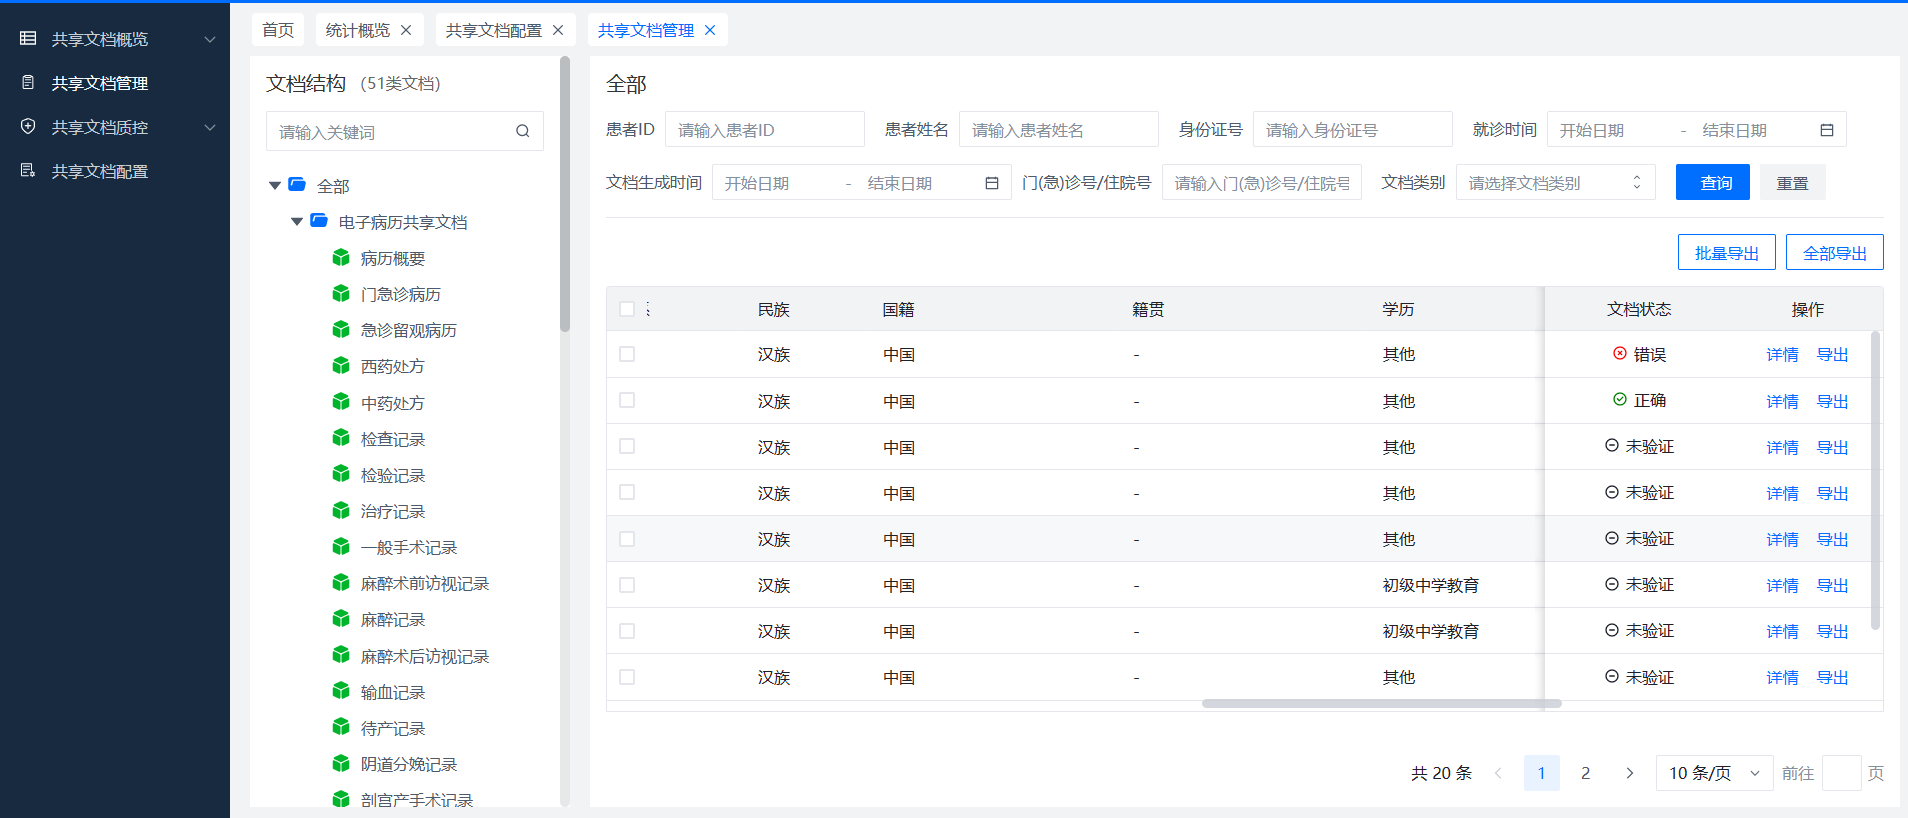The image size is (1908, 818).
Task: Click the document tree vertical scrollbar
Action: pos(565,195)
